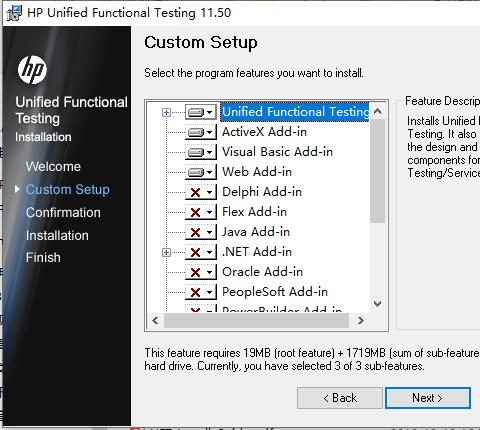Select the Flex Add-in feature

pos(254,212)
